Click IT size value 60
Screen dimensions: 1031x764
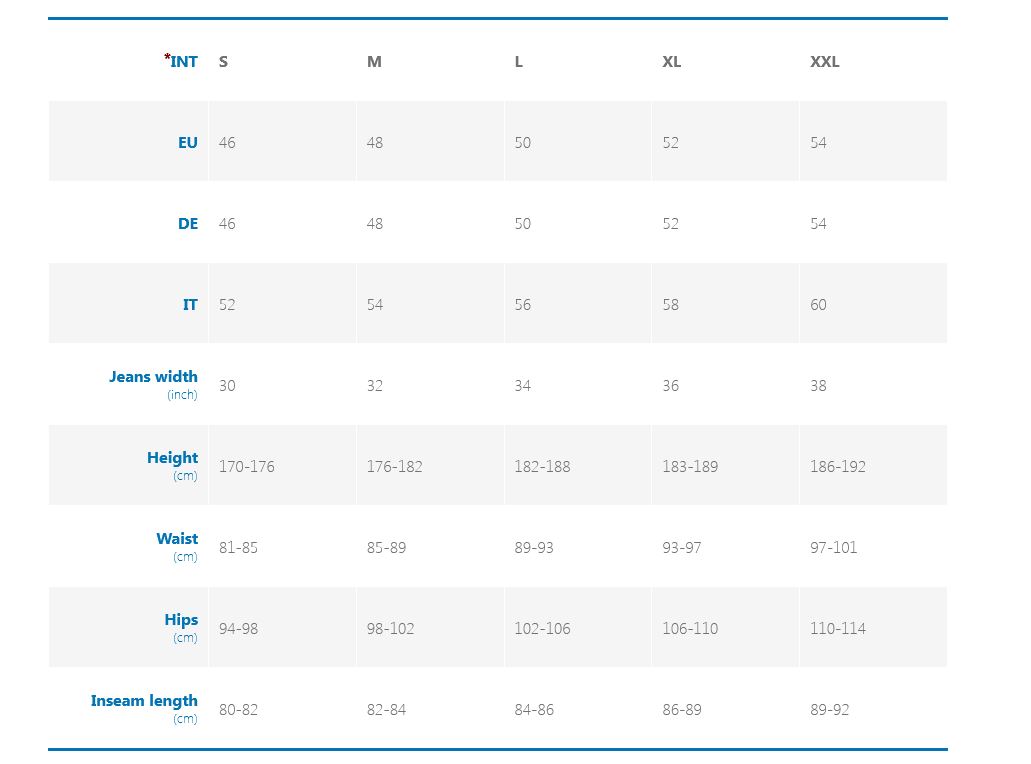[x=818, y=305]
